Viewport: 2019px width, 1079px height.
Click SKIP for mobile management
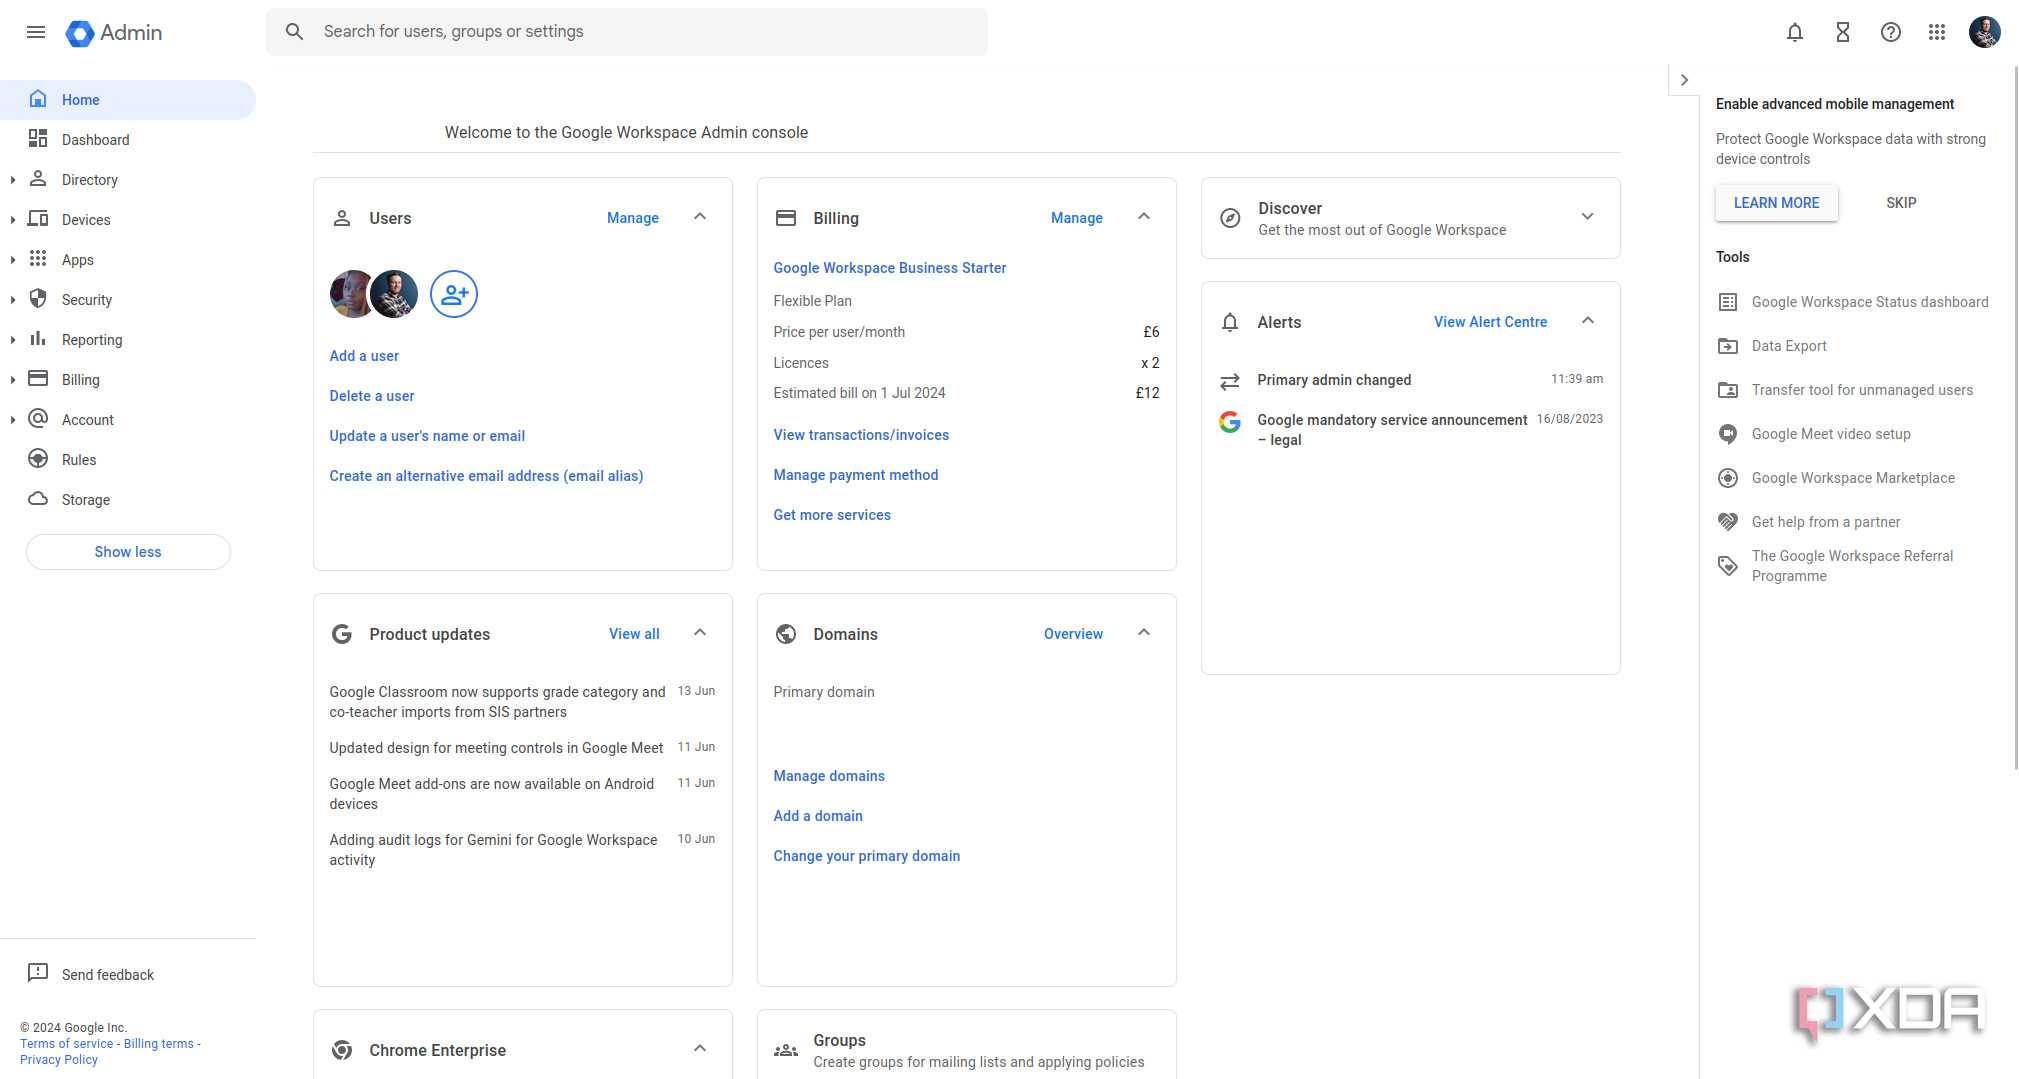tap(1901, 203)
